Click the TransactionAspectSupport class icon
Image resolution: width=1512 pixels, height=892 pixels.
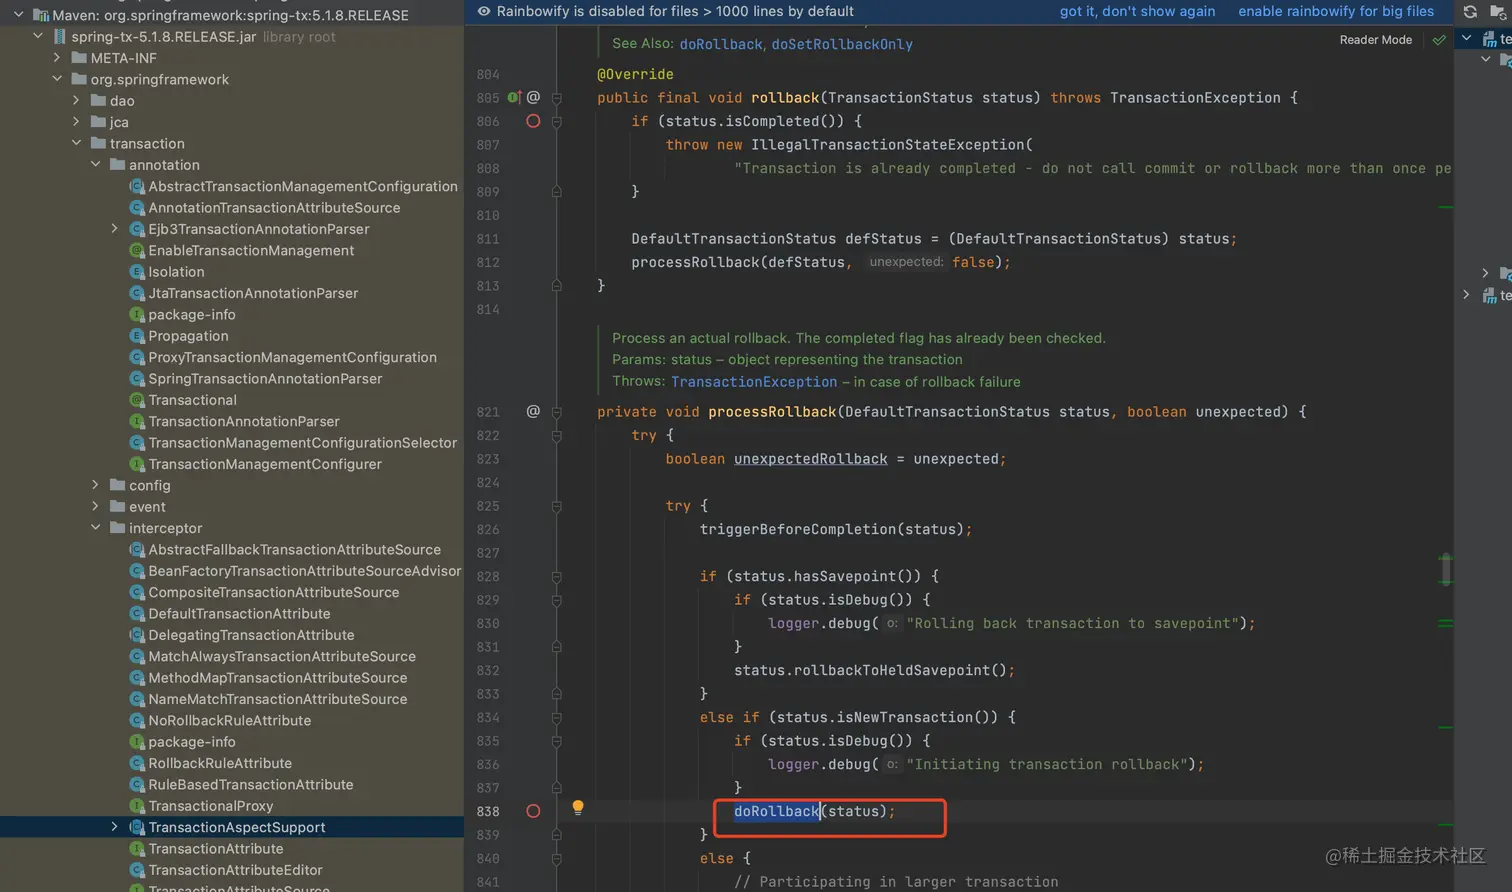137,828
